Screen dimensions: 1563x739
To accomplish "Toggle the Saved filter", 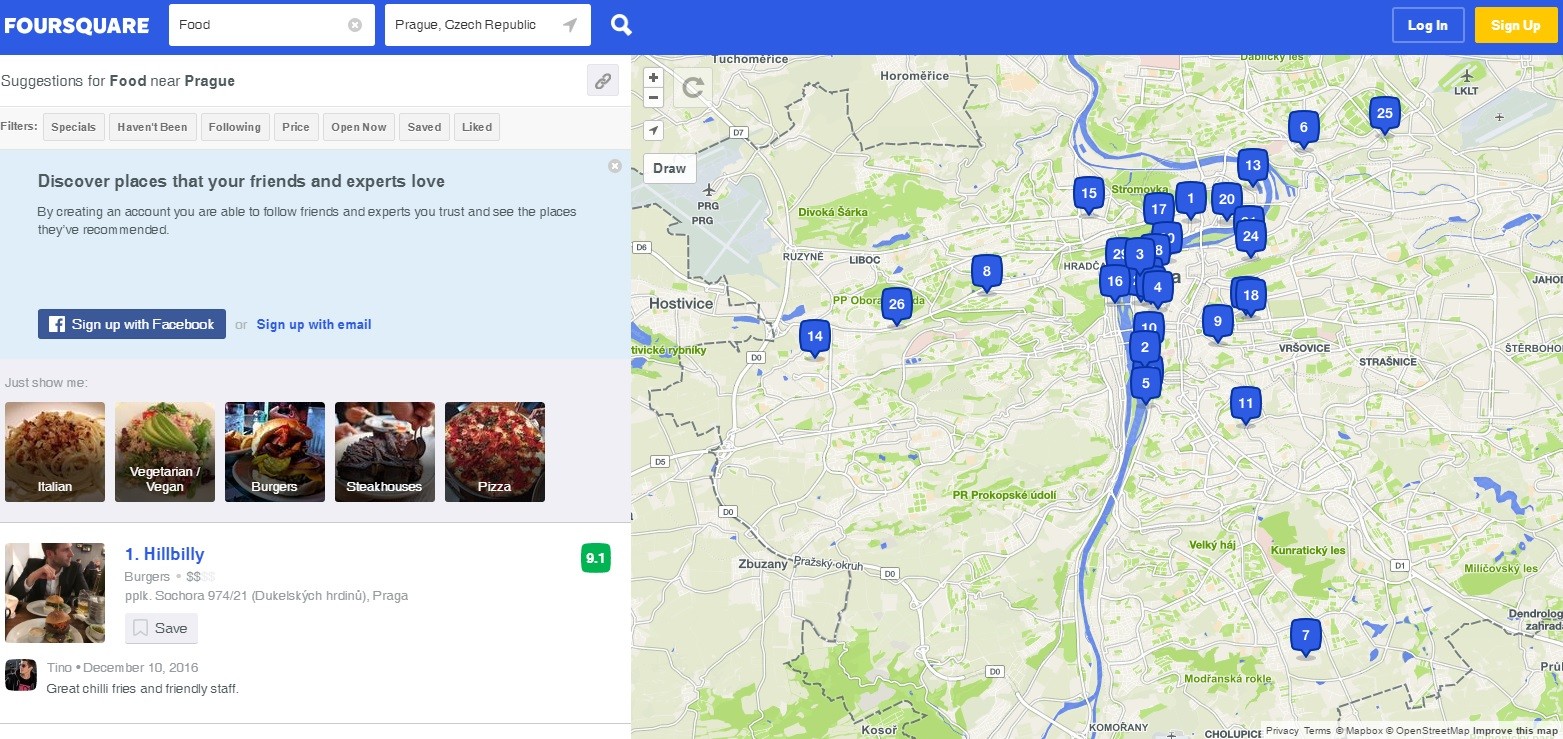I will [x=424, y=127].
